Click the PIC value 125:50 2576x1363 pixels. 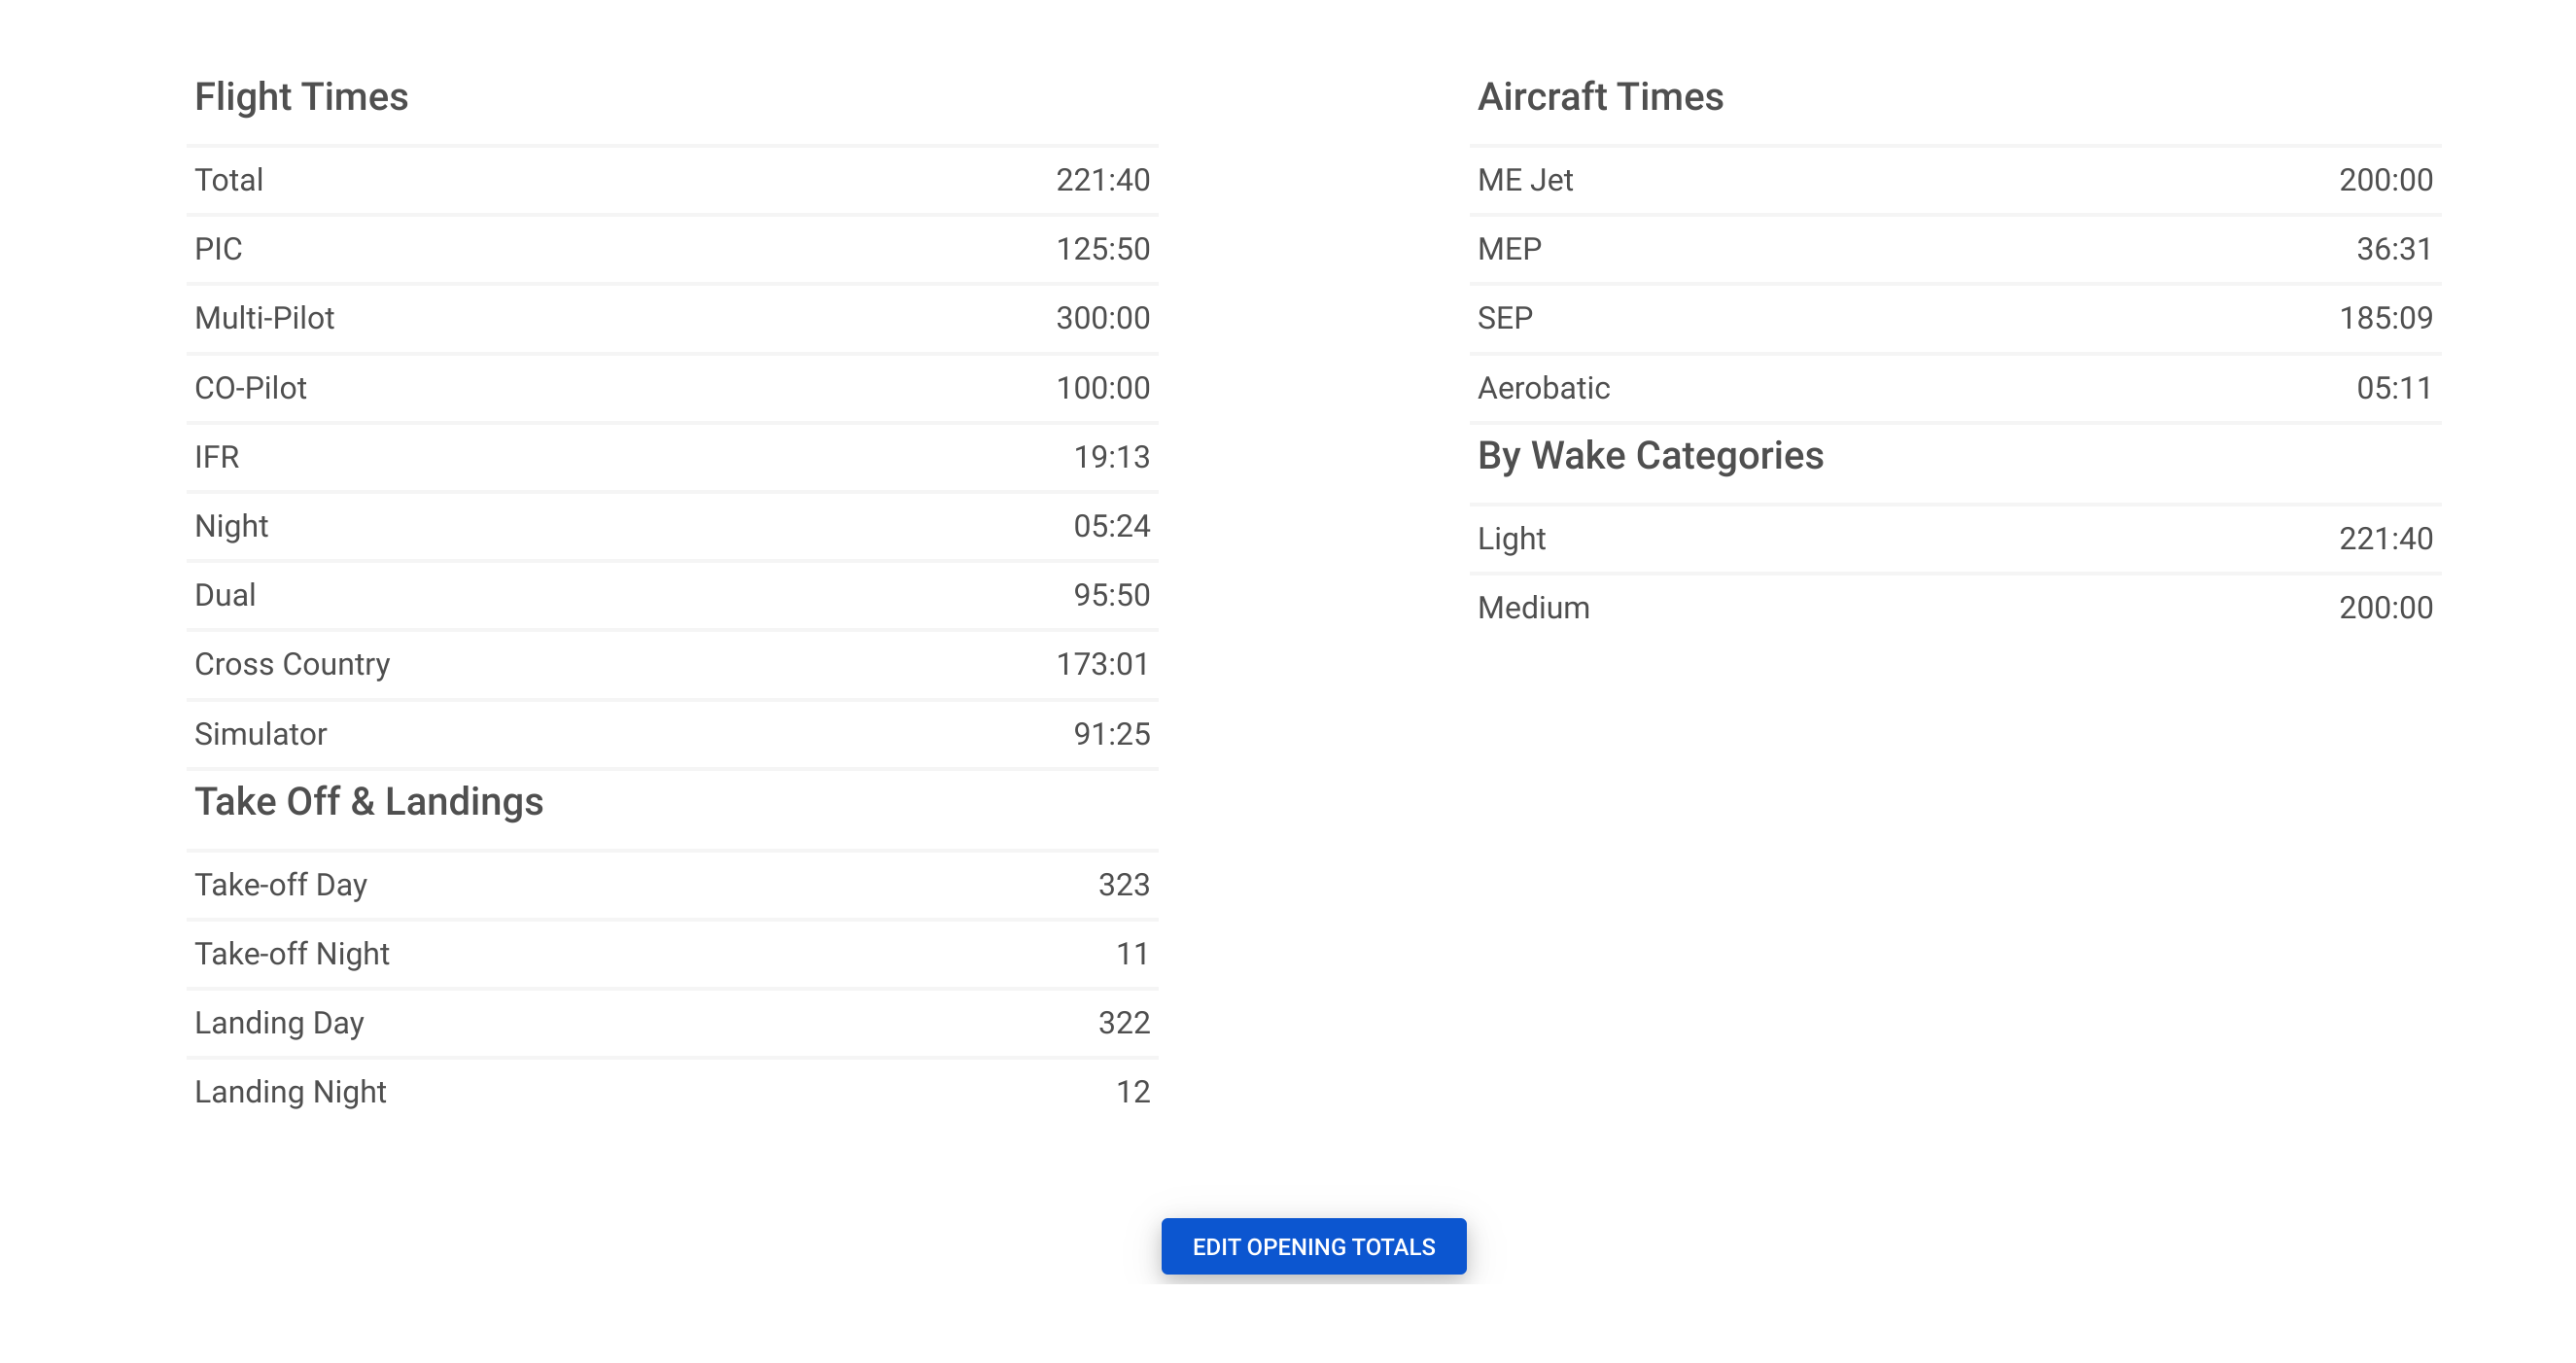1103,249
